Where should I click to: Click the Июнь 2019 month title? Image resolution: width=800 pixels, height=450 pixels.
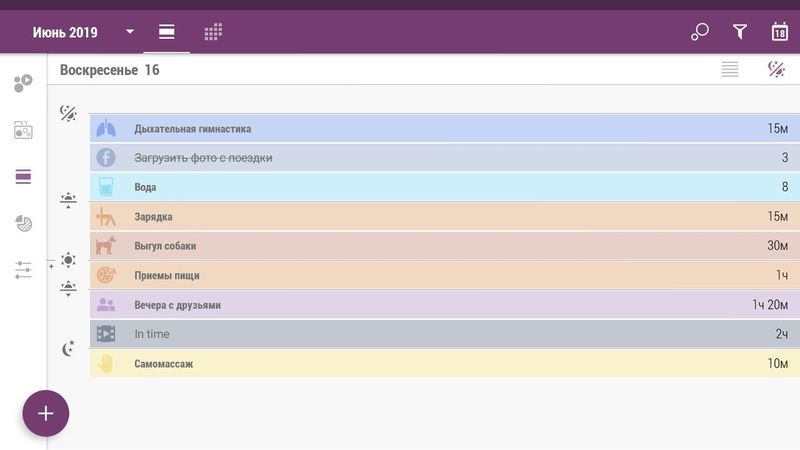[x=65, y=32]
